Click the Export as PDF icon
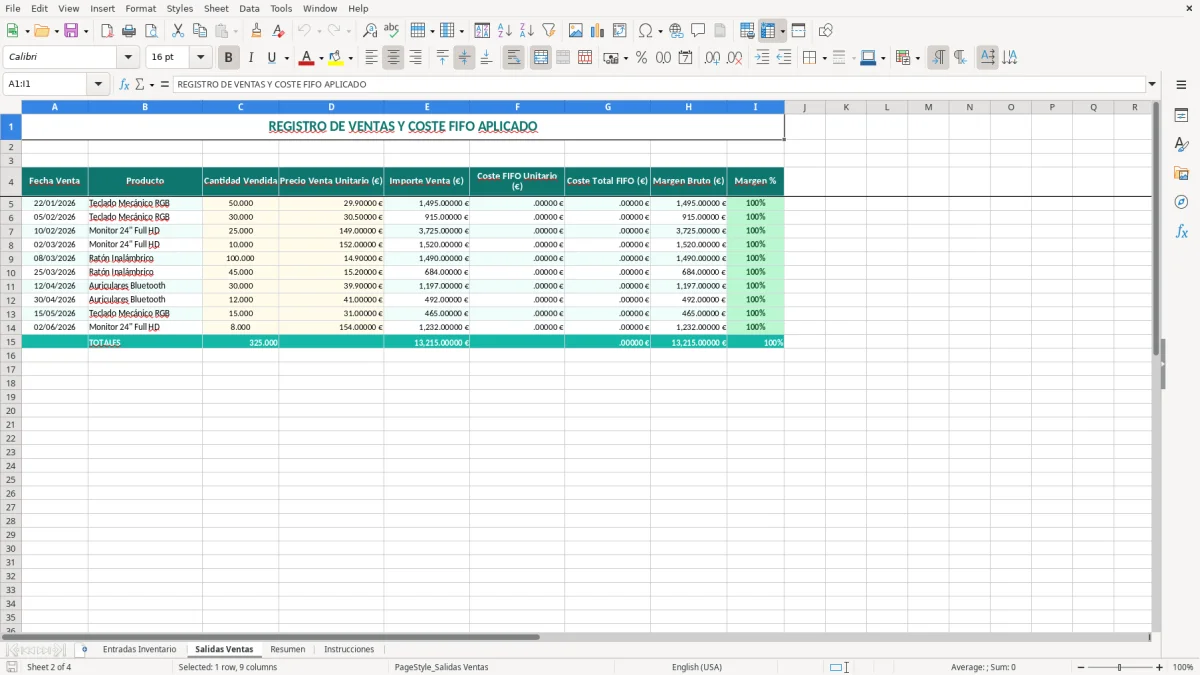1200x675 pixels. click(x=107, y=31)
